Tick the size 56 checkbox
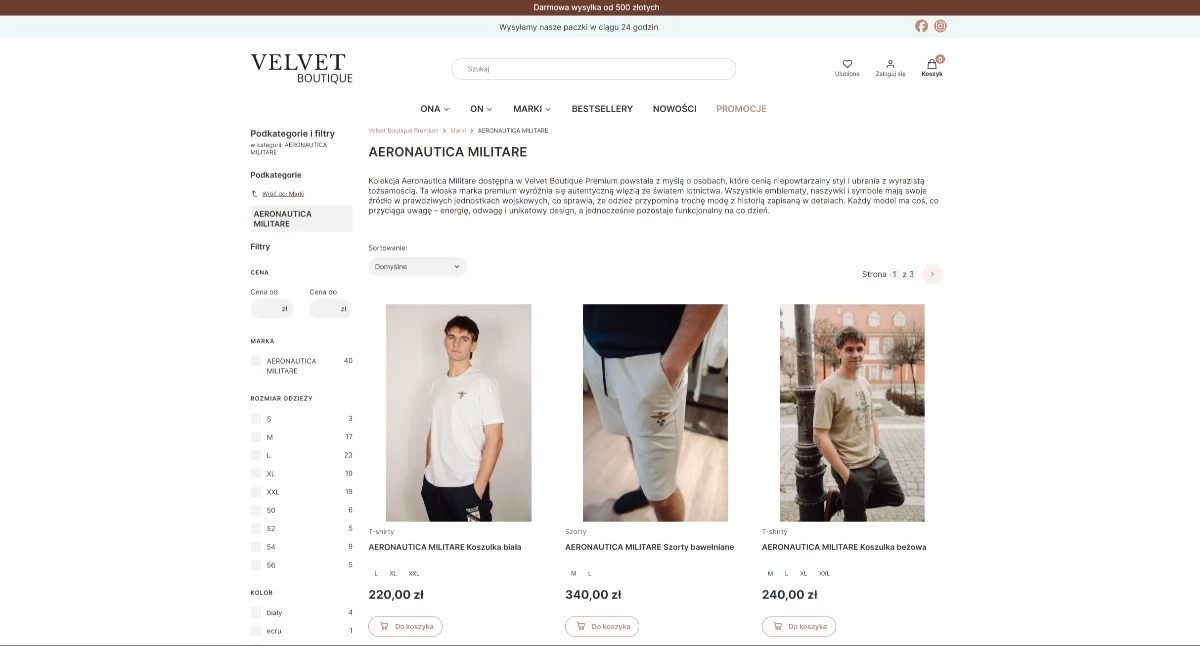Image resolution: width=1200 pixels, height=646 pixels. pos(256,565)
